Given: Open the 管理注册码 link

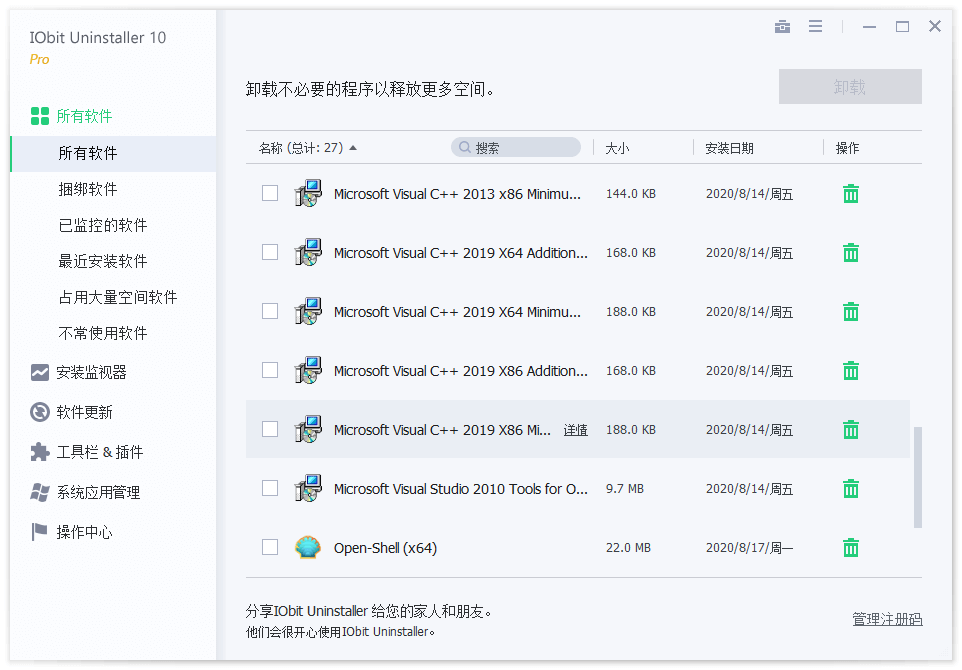Looking at the screenshot, I should coord(886,620).
